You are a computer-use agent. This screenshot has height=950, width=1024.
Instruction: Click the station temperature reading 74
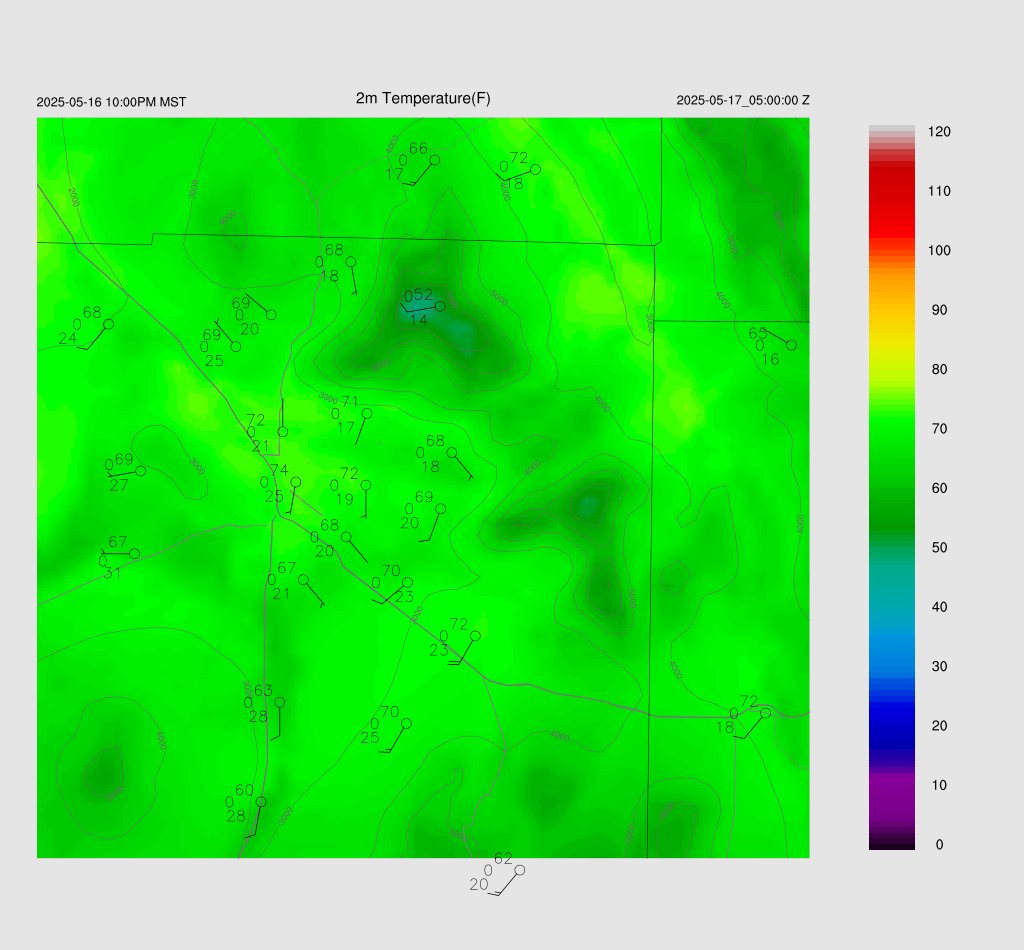[x=279, y=470]
